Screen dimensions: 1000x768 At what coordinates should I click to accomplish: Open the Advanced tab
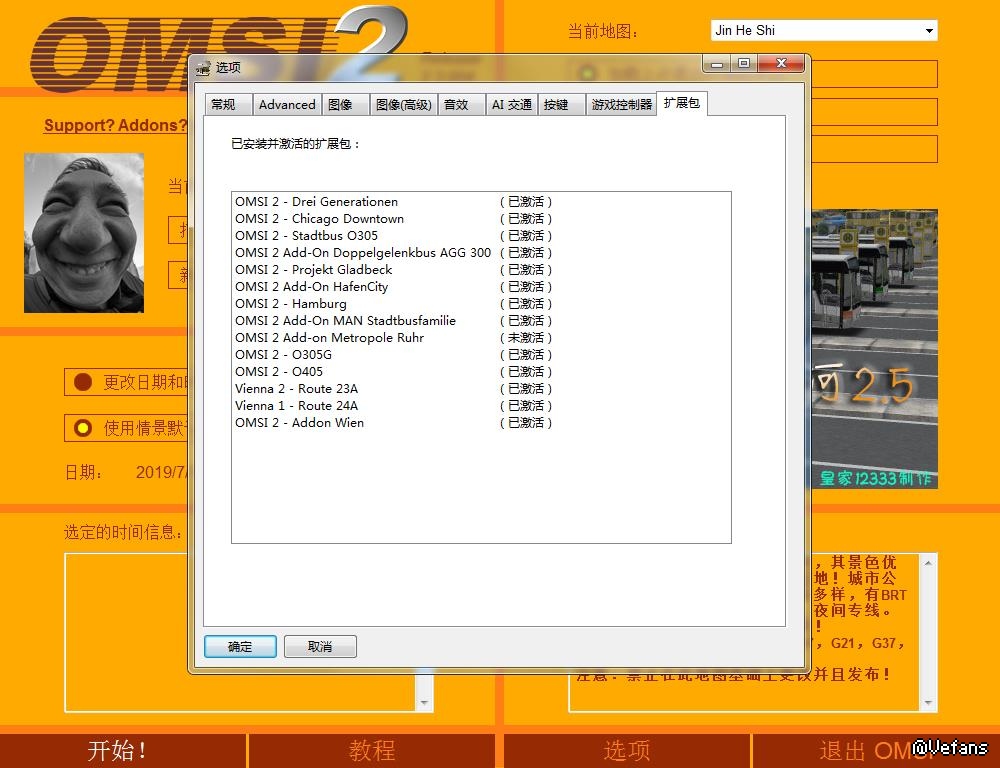(x=287, y=105)
